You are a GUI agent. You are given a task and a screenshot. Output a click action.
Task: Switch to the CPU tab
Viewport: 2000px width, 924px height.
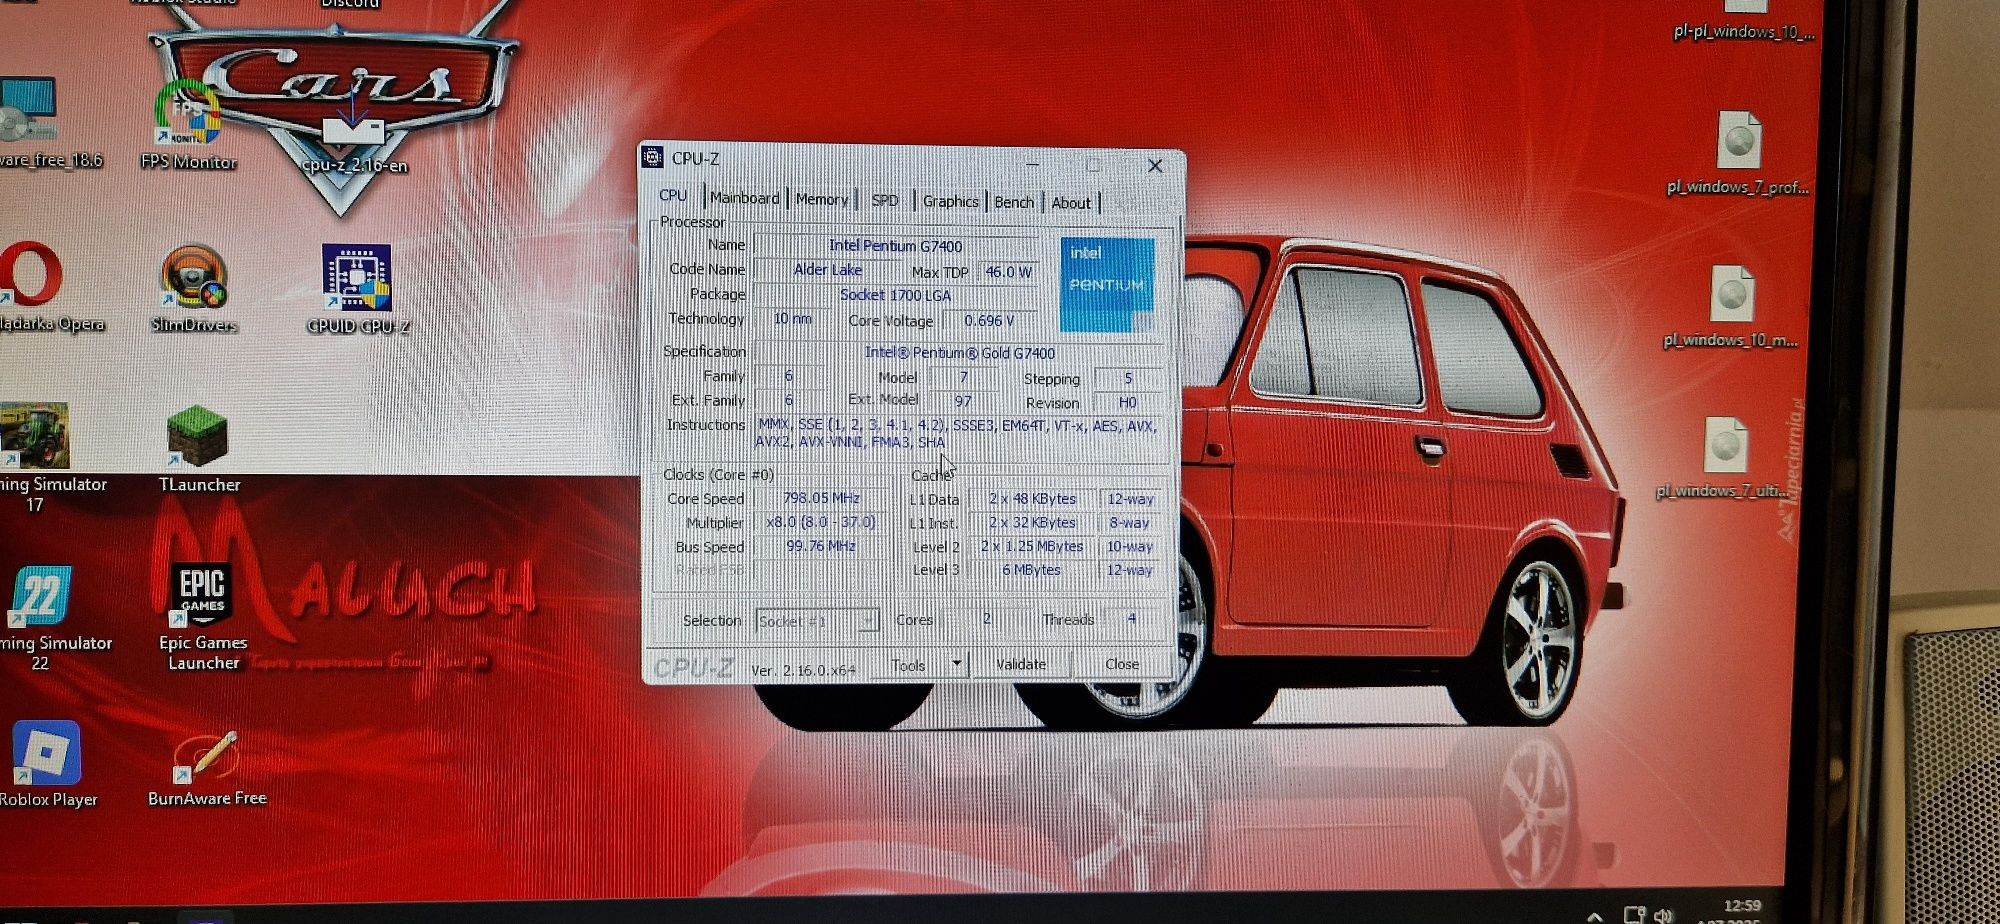pos(673,196)
